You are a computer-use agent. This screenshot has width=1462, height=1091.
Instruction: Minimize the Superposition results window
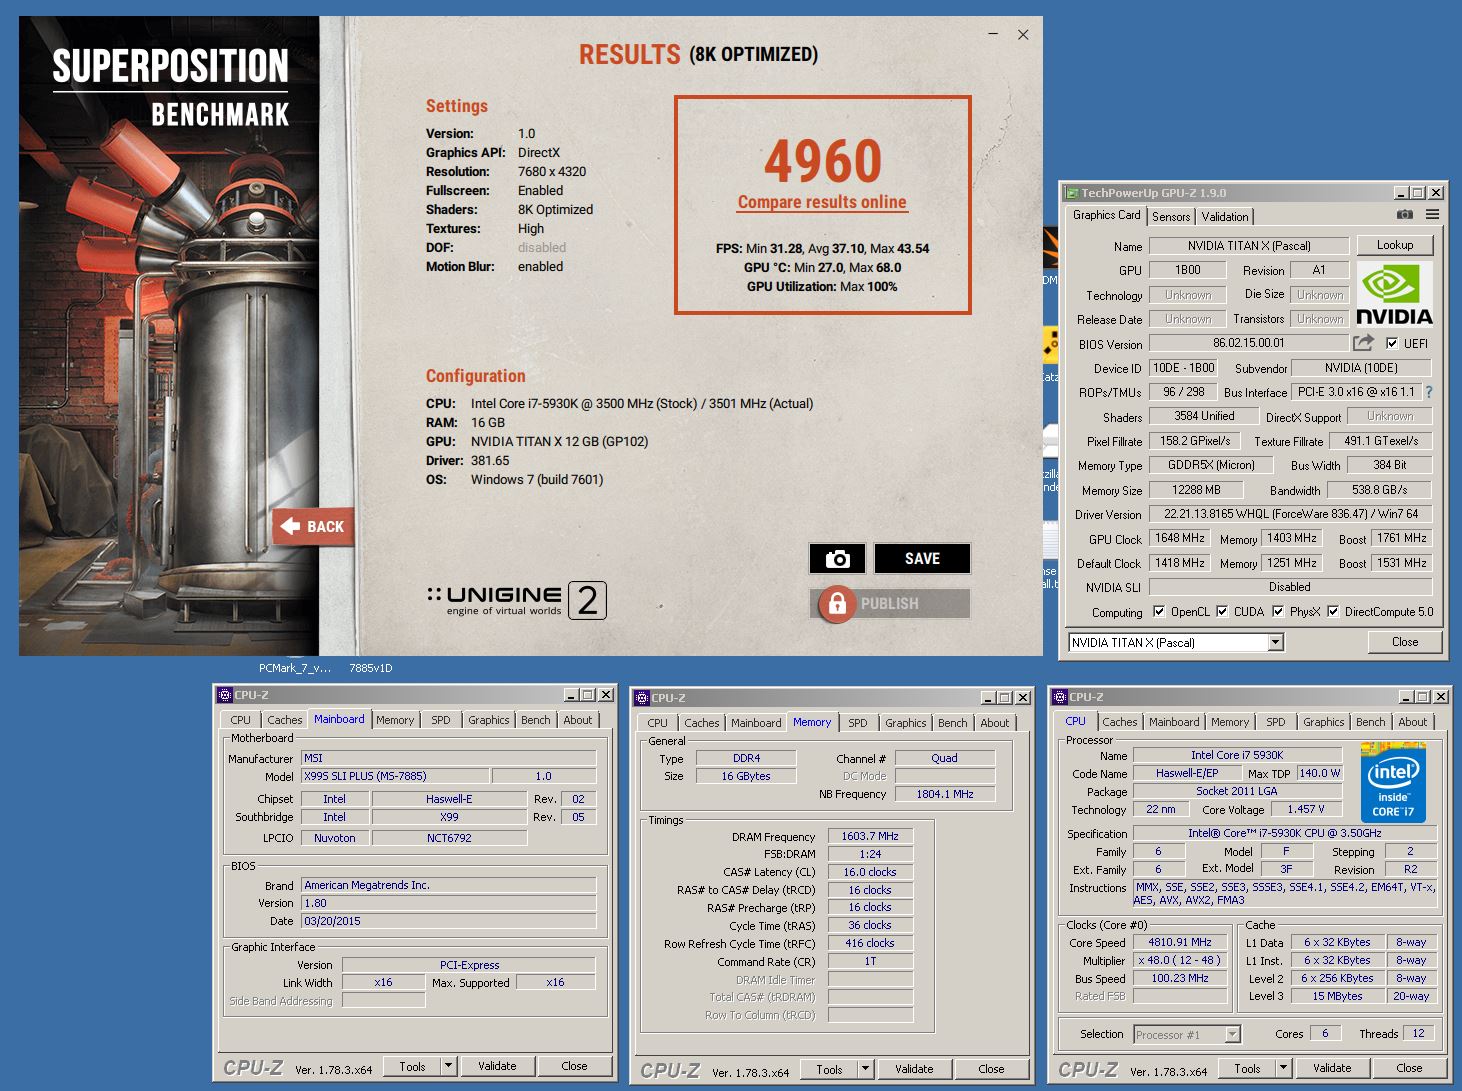[x=993, y=34]
